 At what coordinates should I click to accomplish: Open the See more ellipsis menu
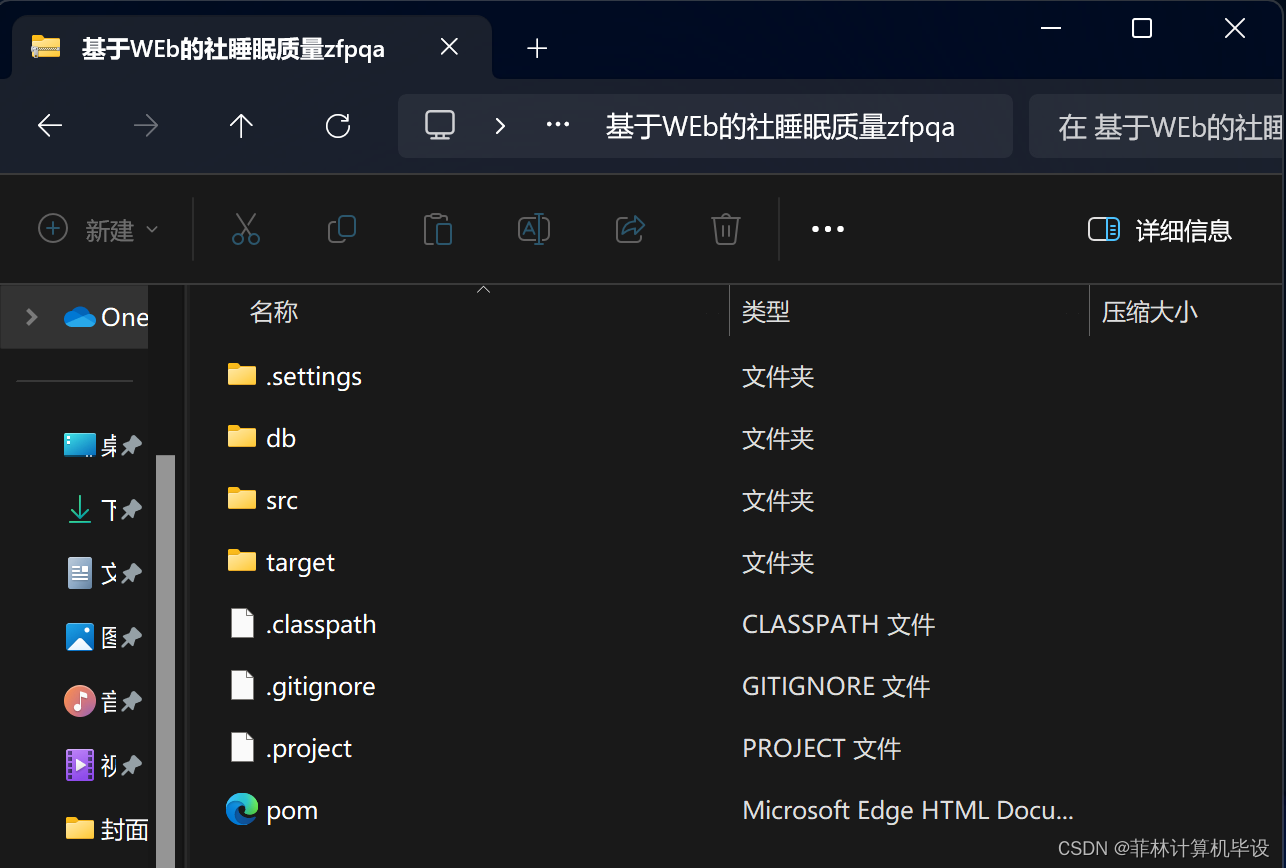pyautogui.click(x=827, y=229)
